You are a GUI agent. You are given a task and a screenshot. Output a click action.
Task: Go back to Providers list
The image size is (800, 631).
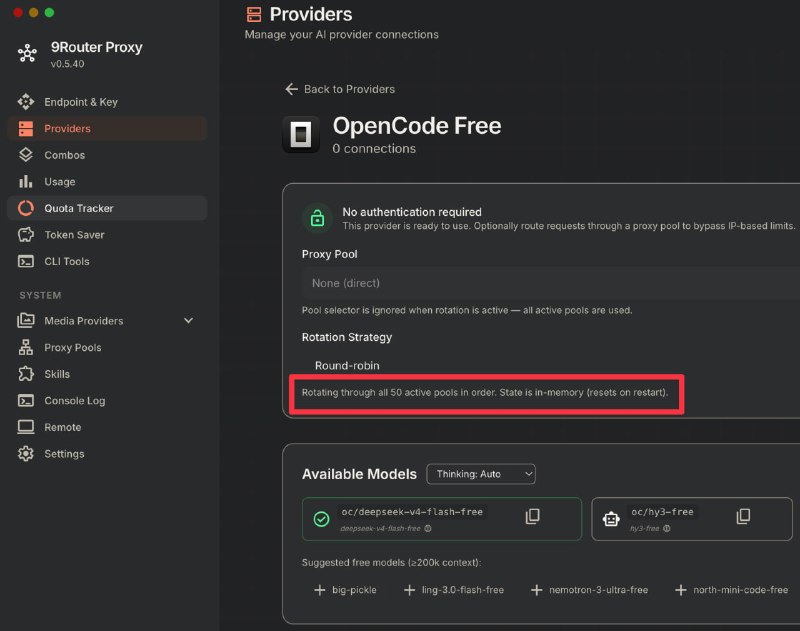[x=340, y=89]
